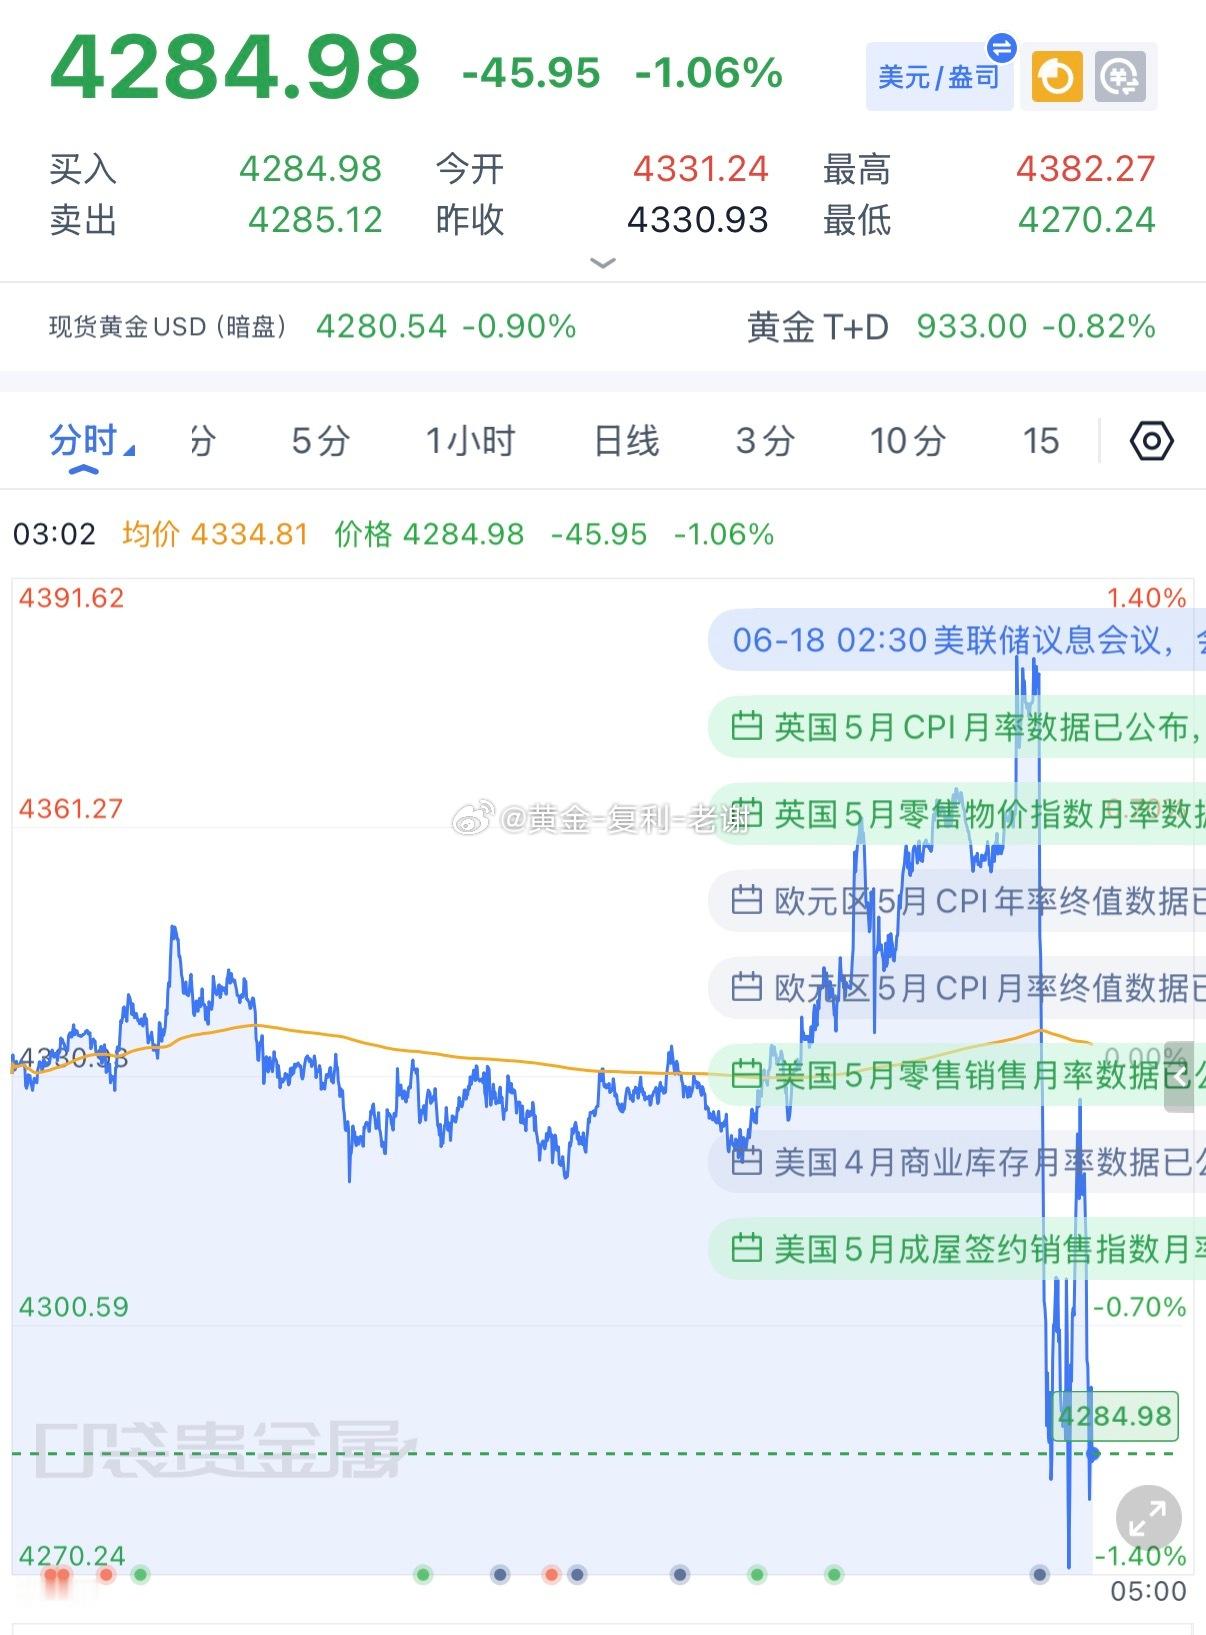
Task: Open the 美国4月商业库存月率 event bubble
Action: click(x=957, y=1162)
